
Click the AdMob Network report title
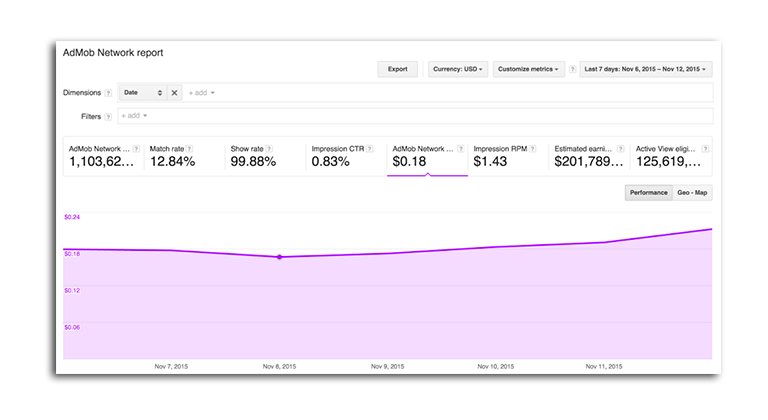click(113, 53)
